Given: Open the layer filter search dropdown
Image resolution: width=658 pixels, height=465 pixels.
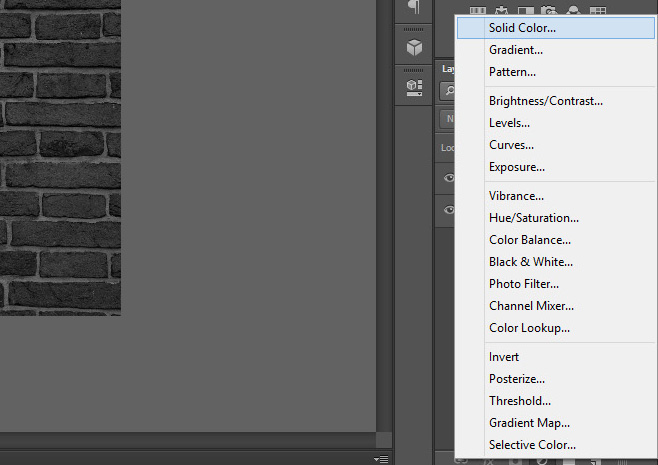Looking at the screenshot, I should coord(448,91).
